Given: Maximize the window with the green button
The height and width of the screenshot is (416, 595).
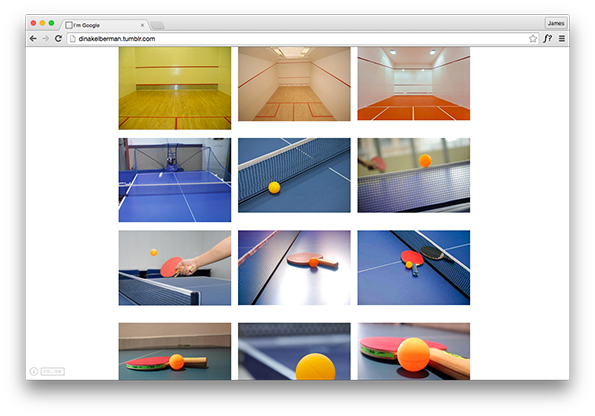Looking at the screenshot, I should tap(52, 23).
